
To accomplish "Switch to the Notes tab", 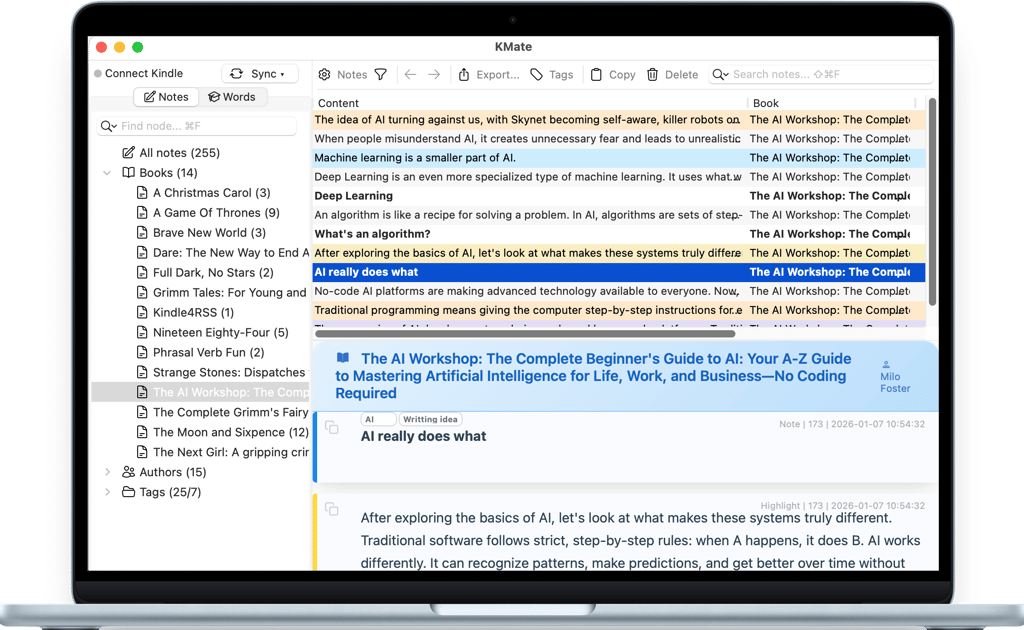I will pyautogui.click(x=167, y=97).
